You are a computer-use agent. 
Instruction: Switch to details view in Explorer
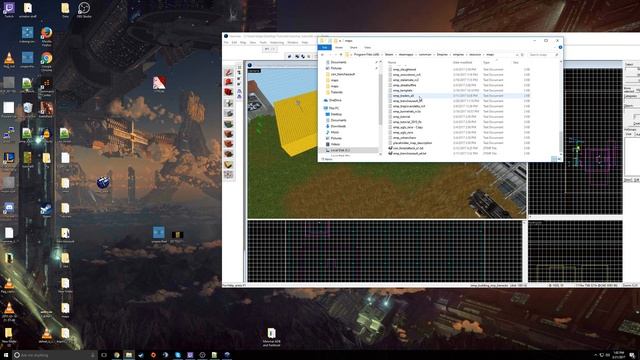[x=554, y=159]
